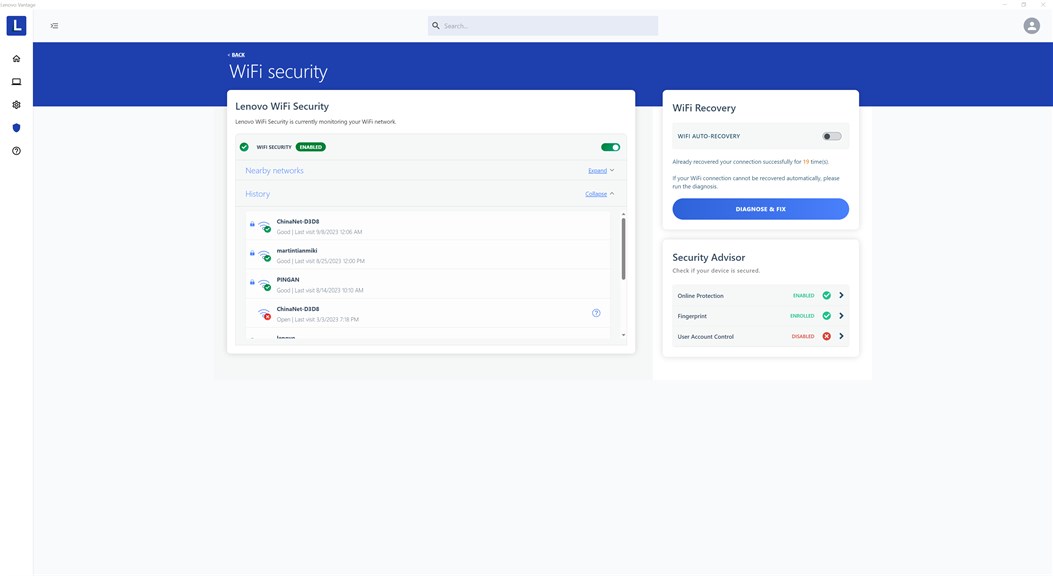Click the WiFi Recovery heading
This screenshot has height=576, width=1053.
(704, 108)
